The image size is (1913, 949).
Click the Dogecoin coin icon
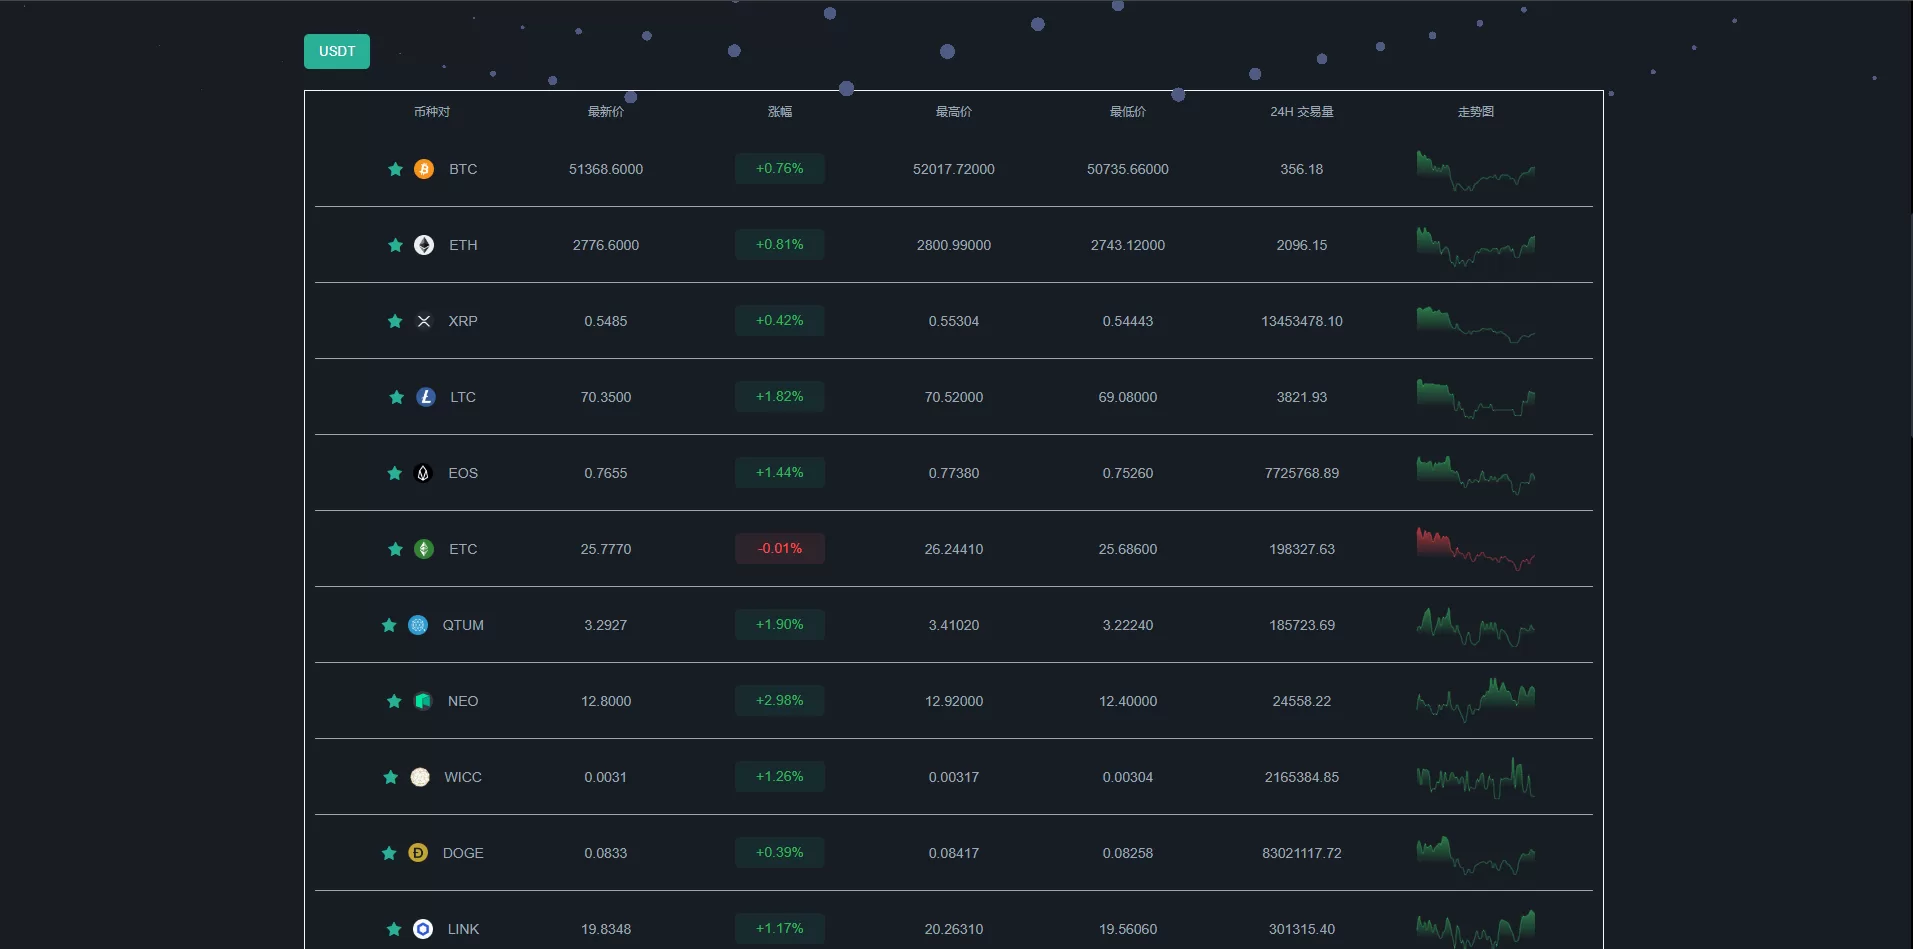click(x=418, y=853)
